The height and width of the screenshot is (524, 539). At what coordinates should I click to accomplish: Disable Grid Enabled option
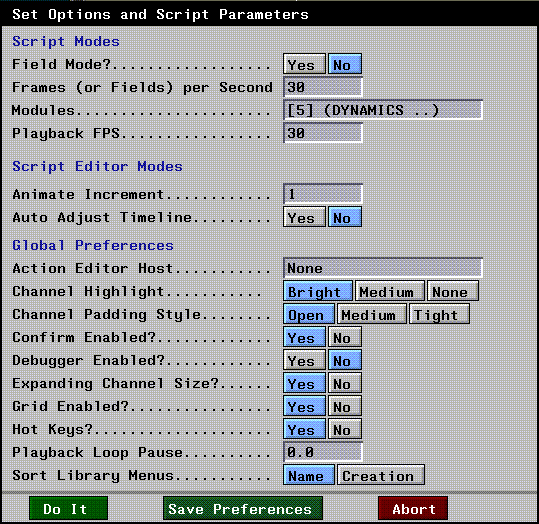(345, 406)
